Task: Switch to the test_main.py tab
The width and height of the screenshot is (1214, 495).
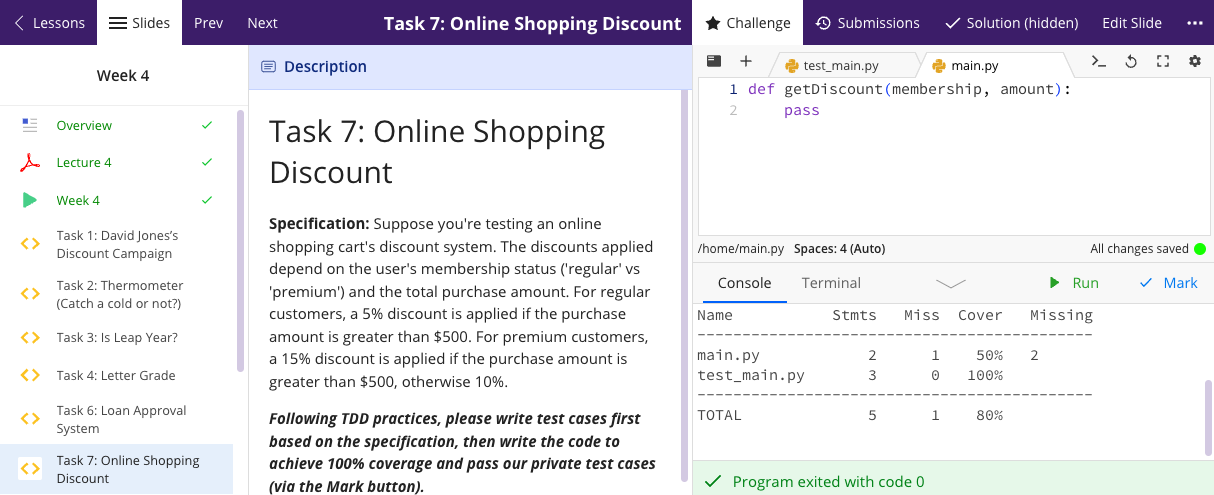Action: coord(840,66)
